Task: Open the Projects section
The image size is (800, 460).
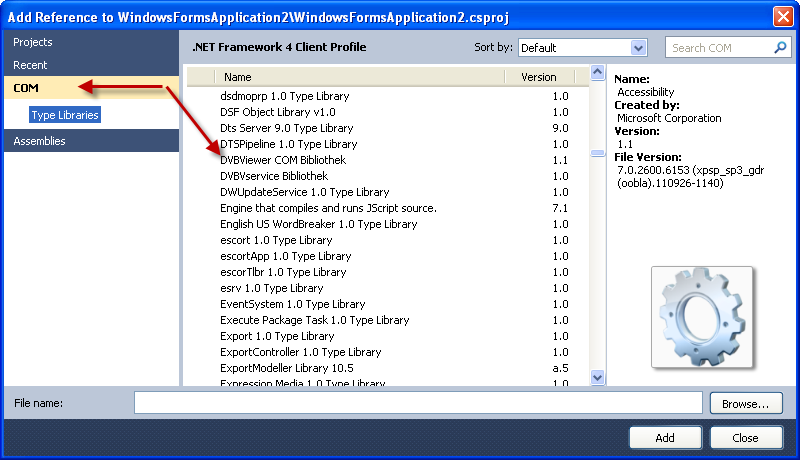Action: coord(33,42)
